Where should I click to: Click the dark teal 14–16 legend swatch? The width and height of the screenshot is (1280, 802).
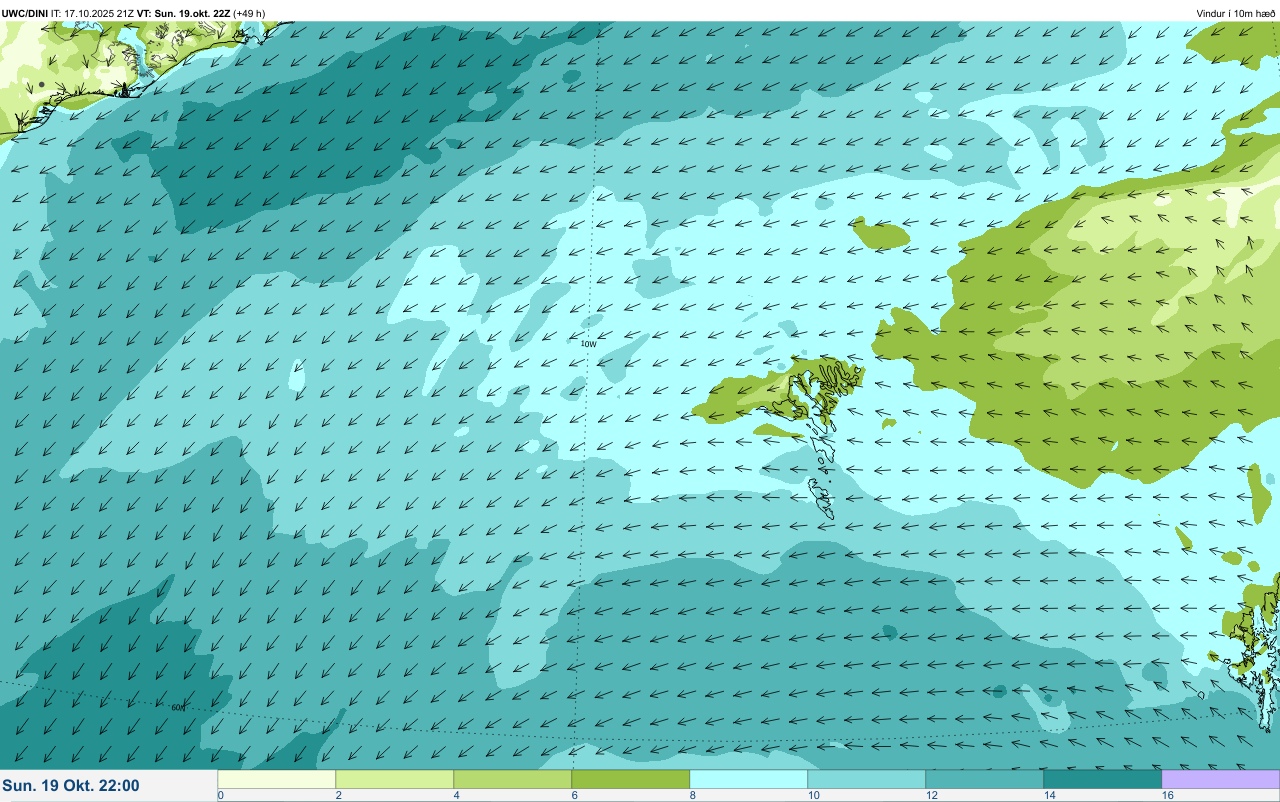[x=1103, y=779]
